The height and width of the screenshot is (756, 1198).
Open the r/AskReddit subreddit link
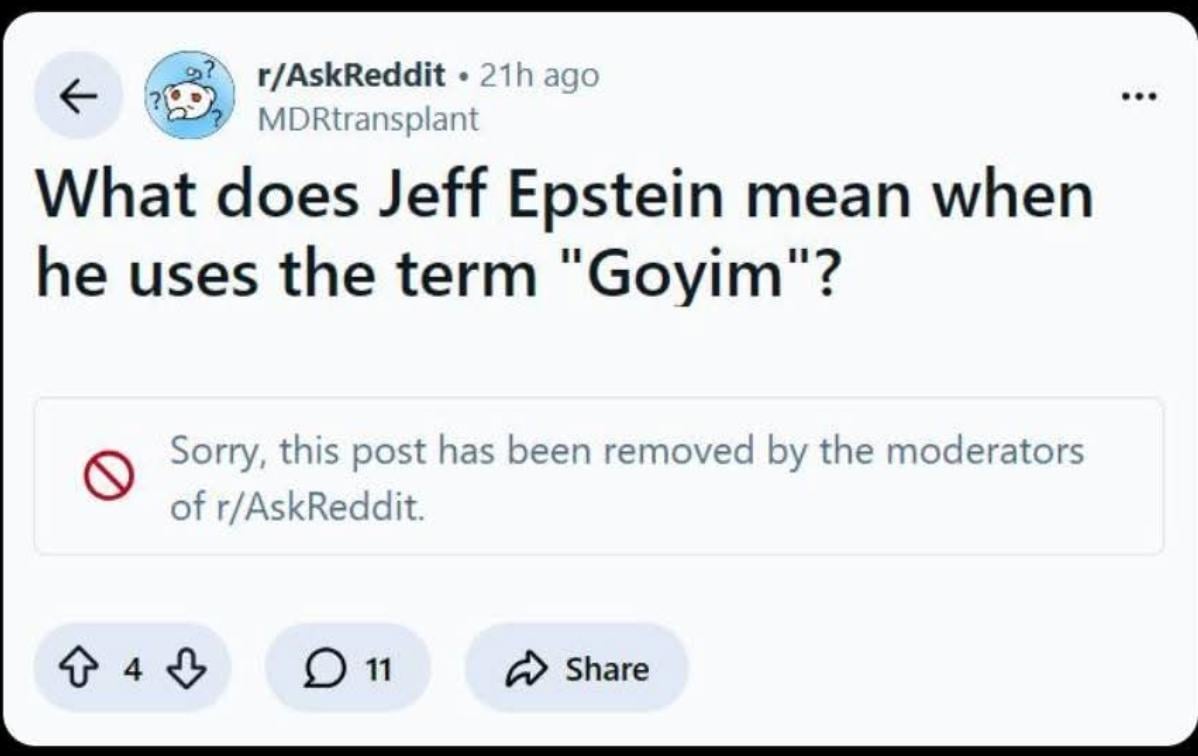pyautogui.click(x=351, y=75)
